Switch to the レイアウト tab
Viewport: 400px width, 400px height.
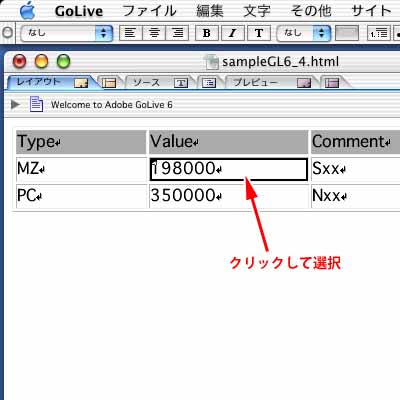tap(52, 82)
